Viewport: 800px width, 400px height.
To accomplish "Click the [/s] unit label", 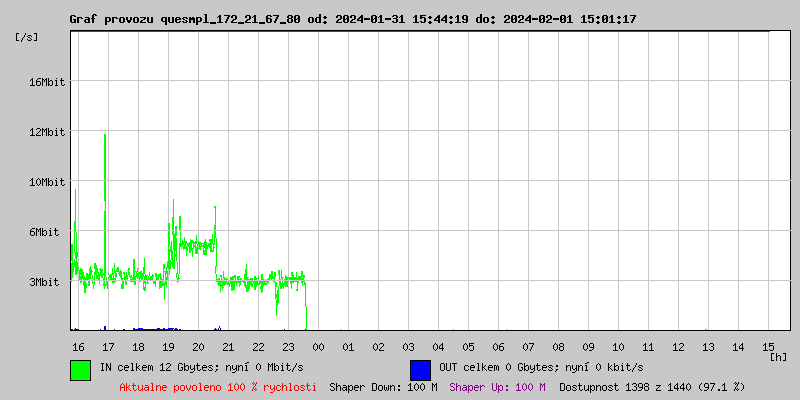I will [27, 37].
